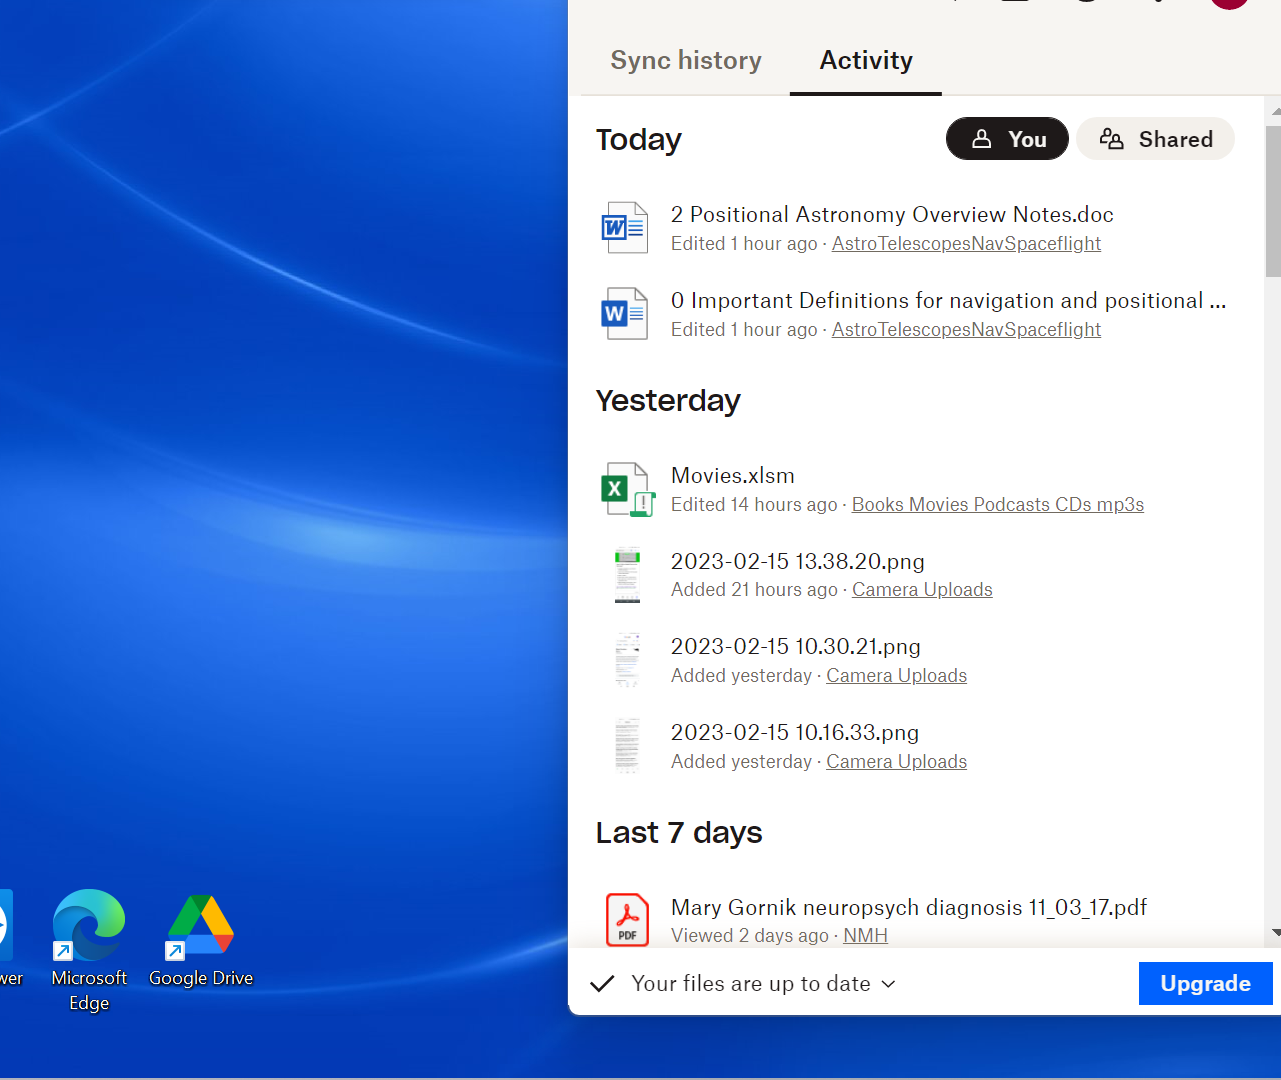Viewport: 1281px width, 1080px height.
Task: Open 2 Positional Astronomy Overview Notes.doc
Action: coord(892,214)
